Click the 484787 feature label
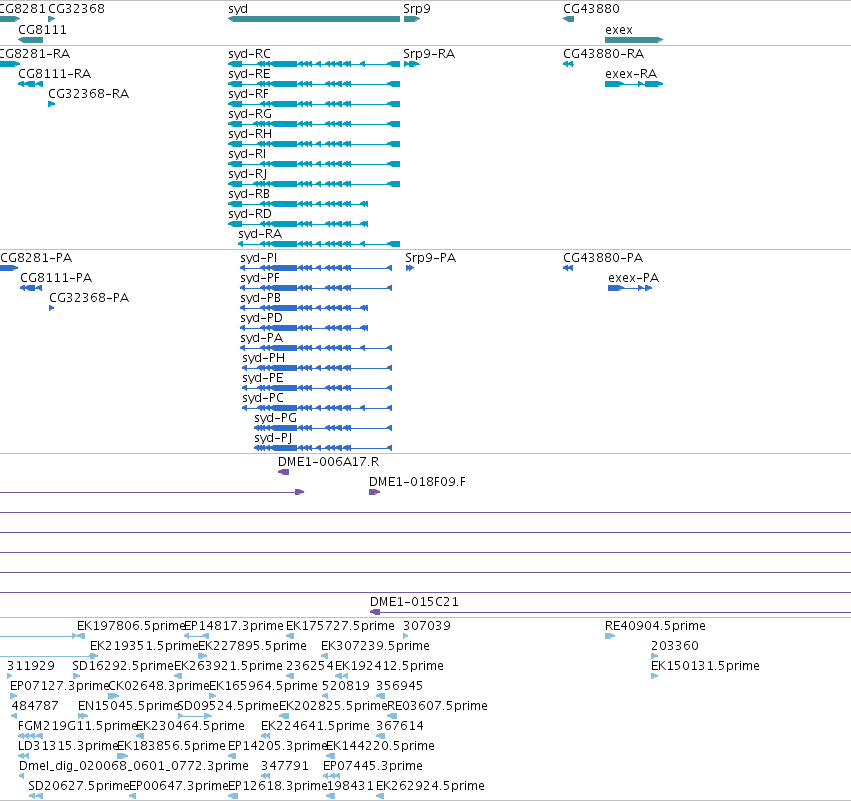The height and width of the screenshot is (801, 851). click(35, 706)
